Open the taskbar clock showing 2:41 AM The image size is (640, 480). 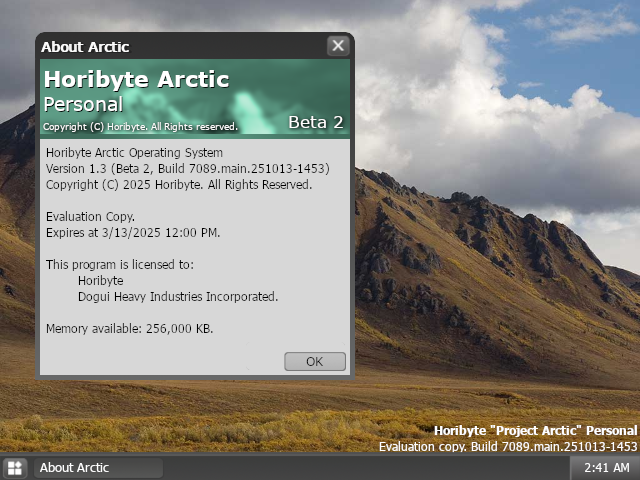pos(606,468)
